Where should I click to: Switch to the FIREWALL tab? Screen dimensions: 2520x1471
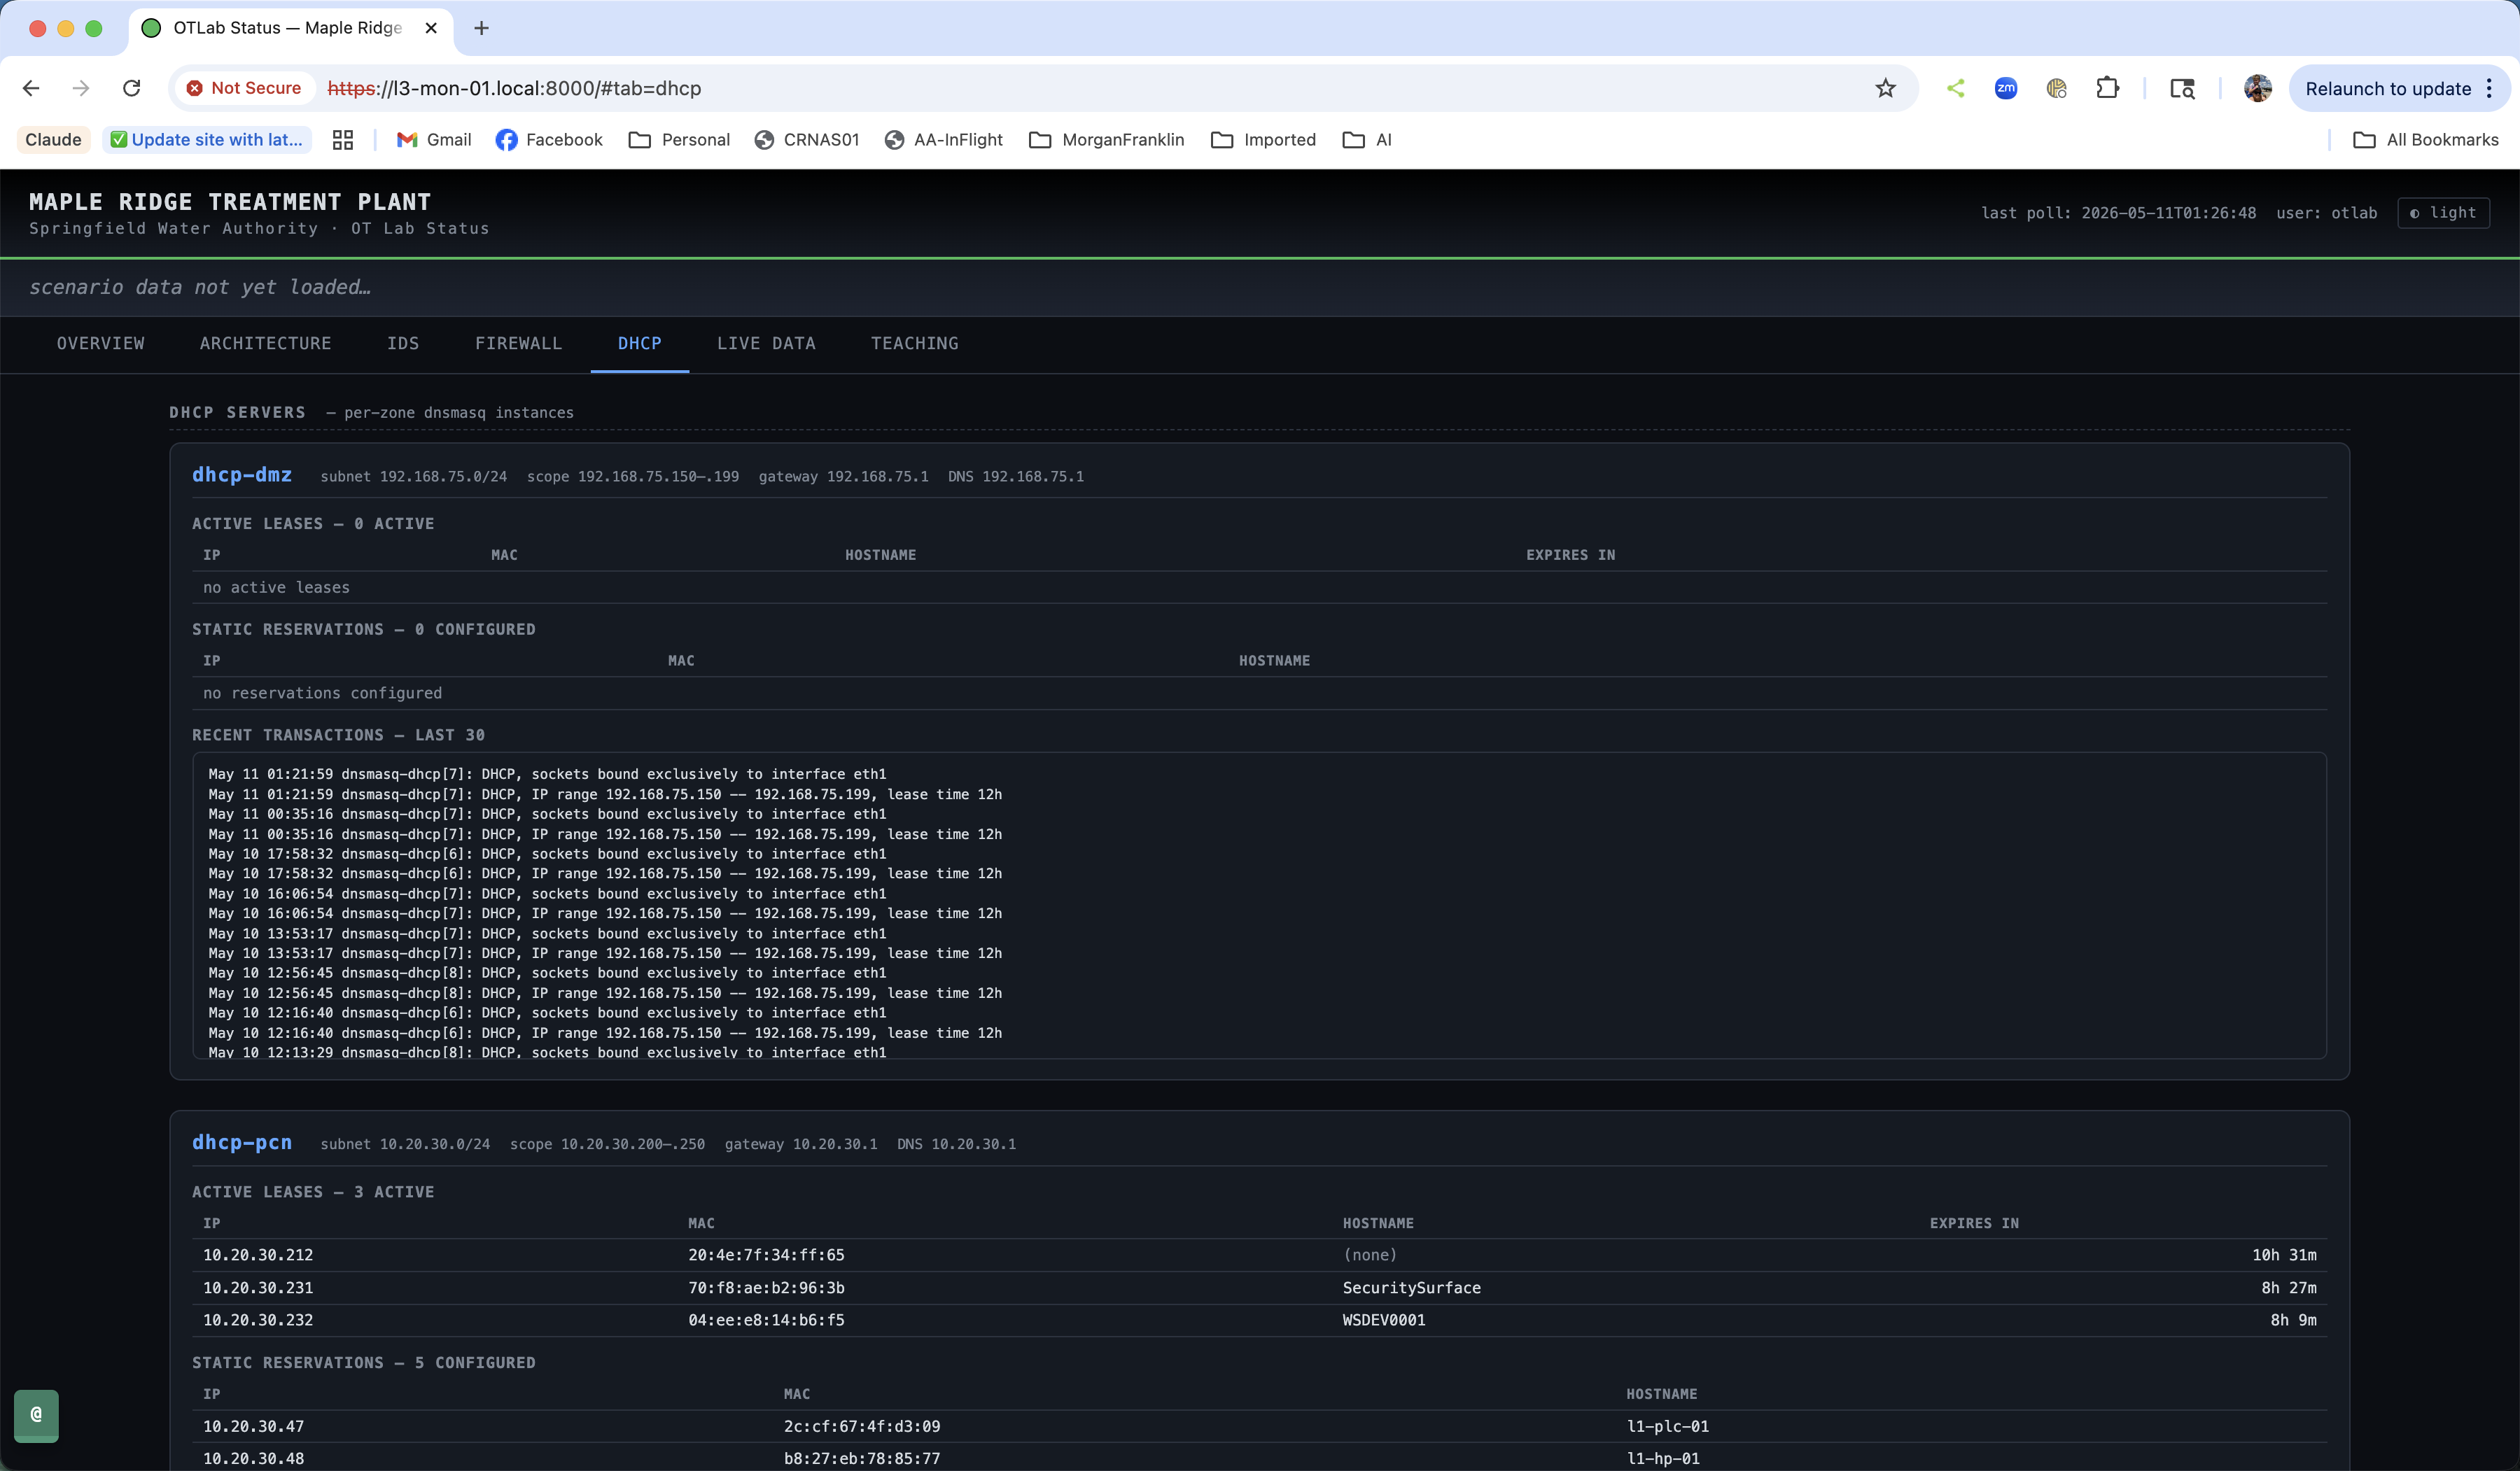tap(518, 343)
